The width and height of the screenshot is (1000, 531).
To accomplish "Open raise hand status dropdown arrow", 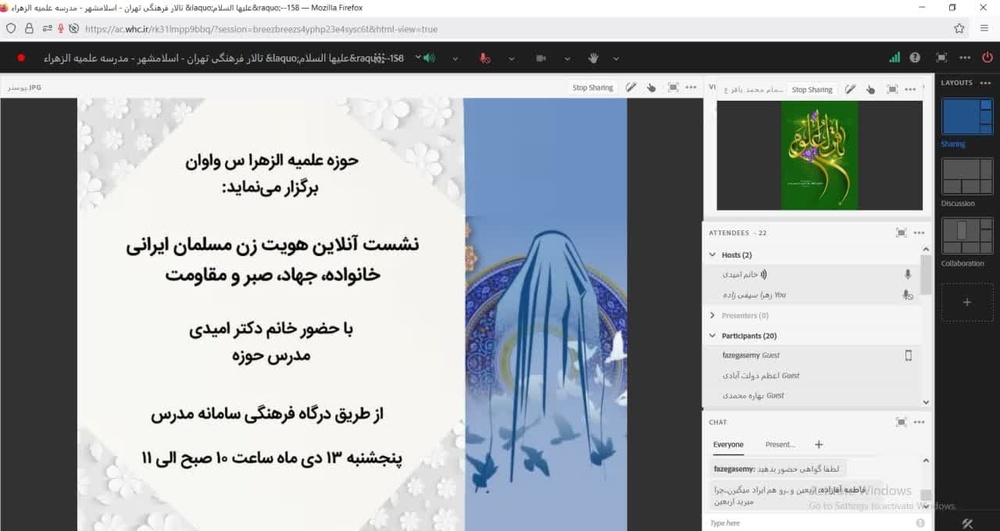I will [616, 59].
